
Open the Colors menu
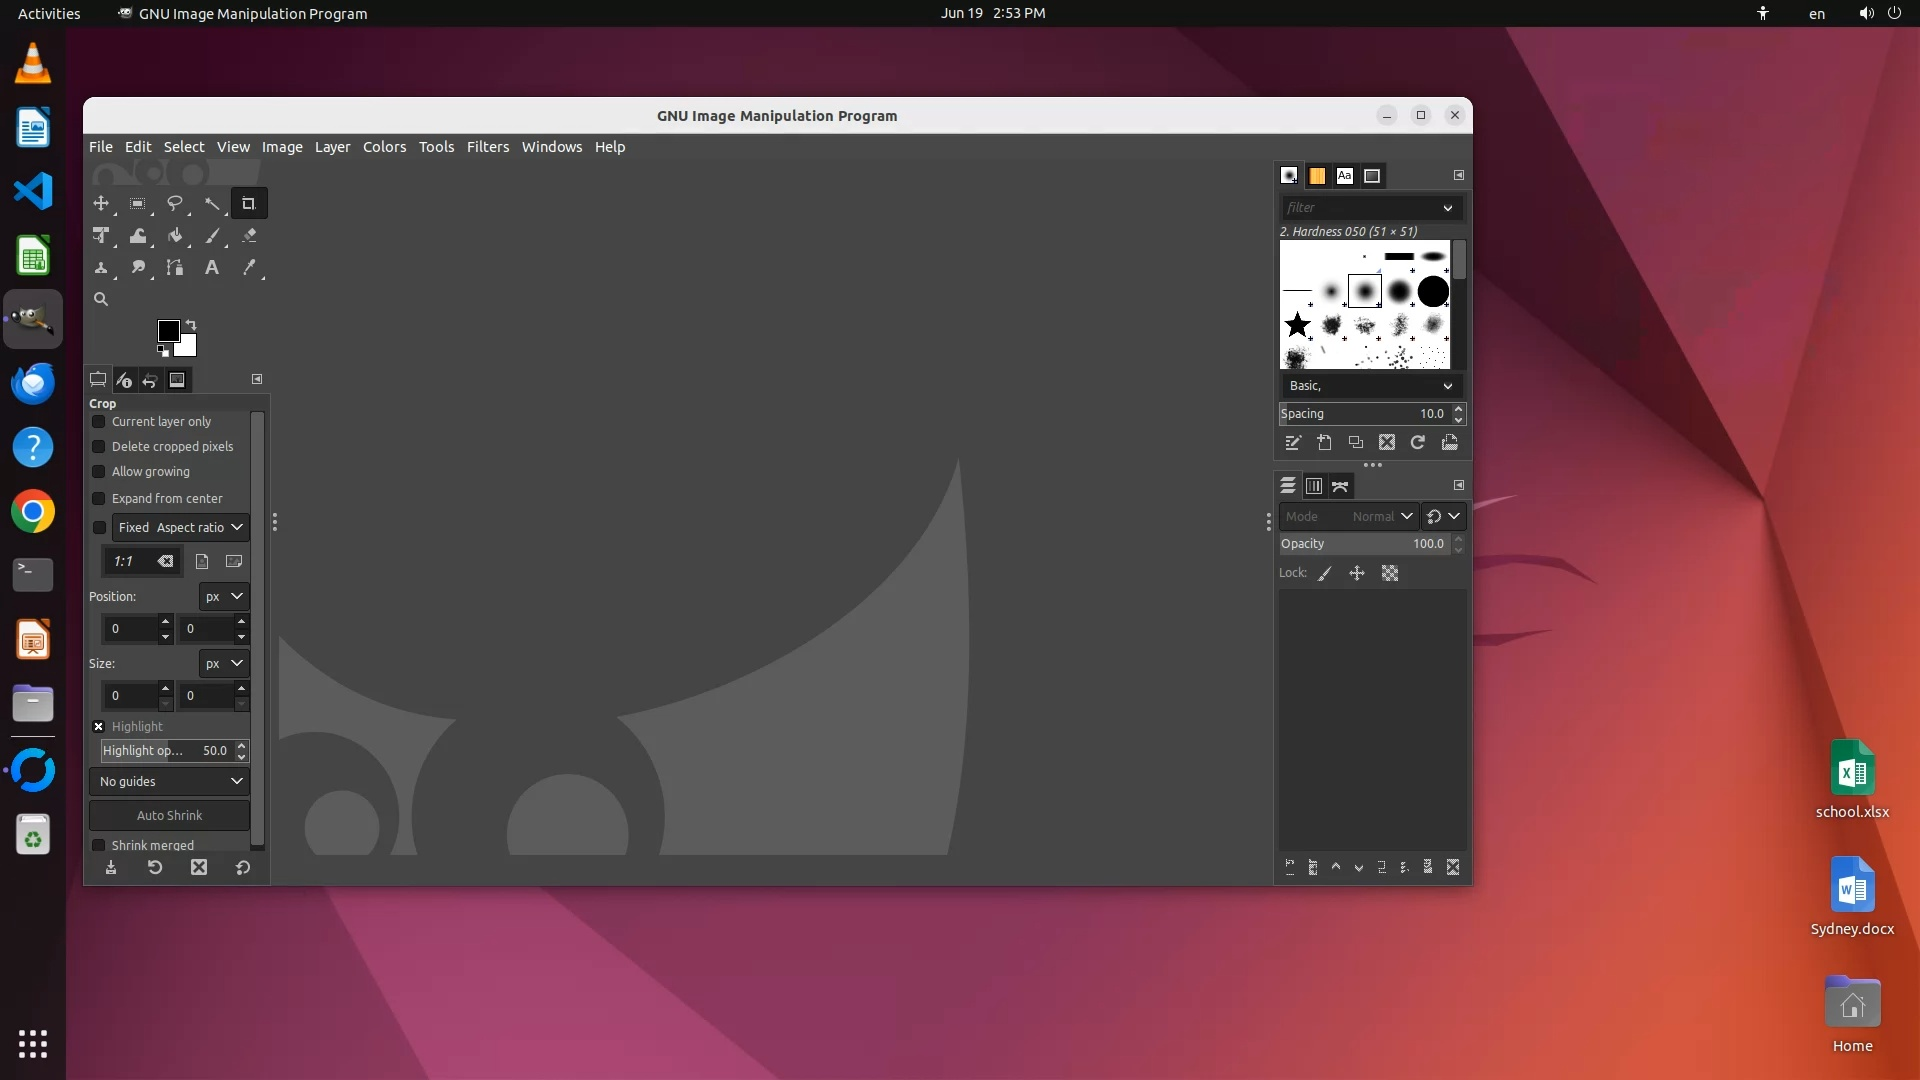pos(384,147)
